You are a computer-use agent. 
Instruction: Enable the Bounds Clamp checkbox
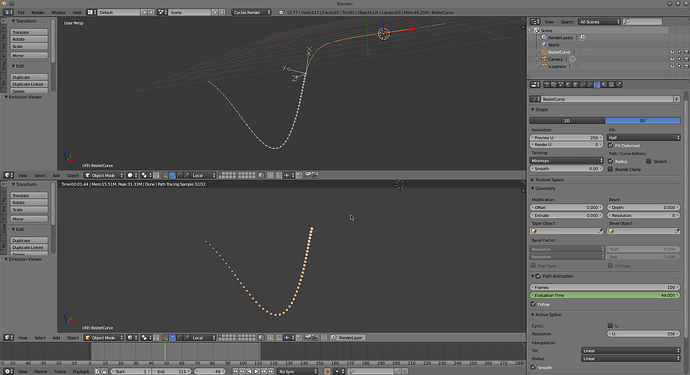pos(610,169)
